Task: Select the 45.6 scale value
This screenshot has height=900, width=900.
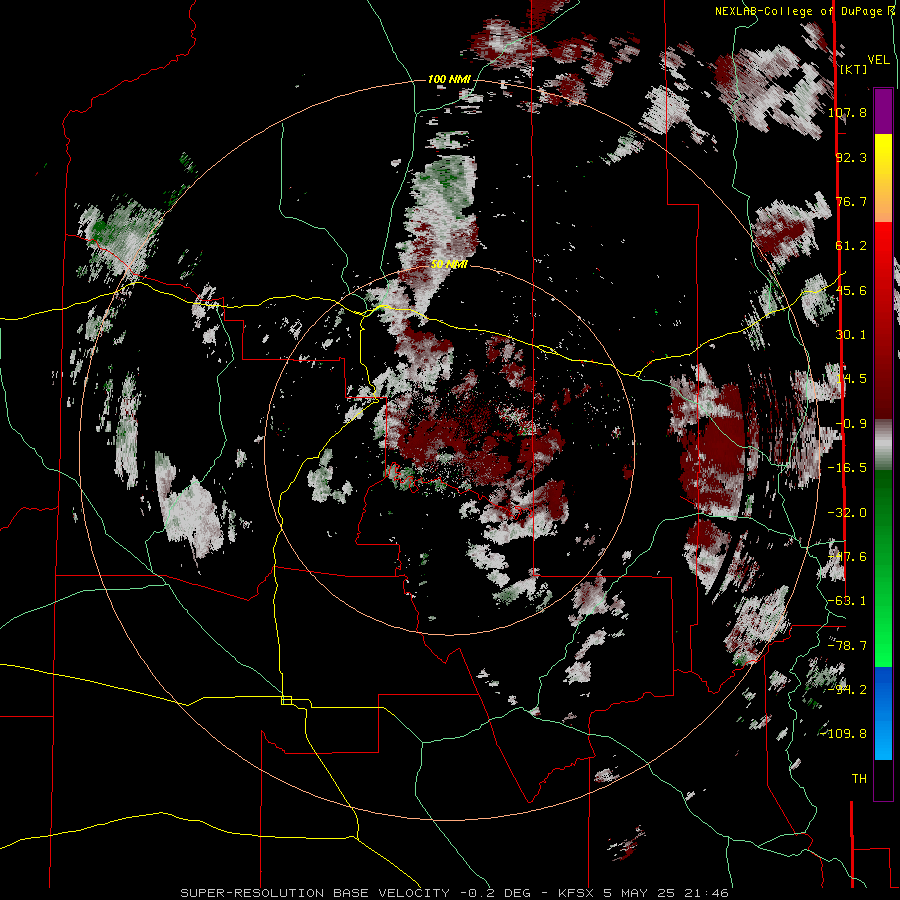Action: [x=851, y=290]
